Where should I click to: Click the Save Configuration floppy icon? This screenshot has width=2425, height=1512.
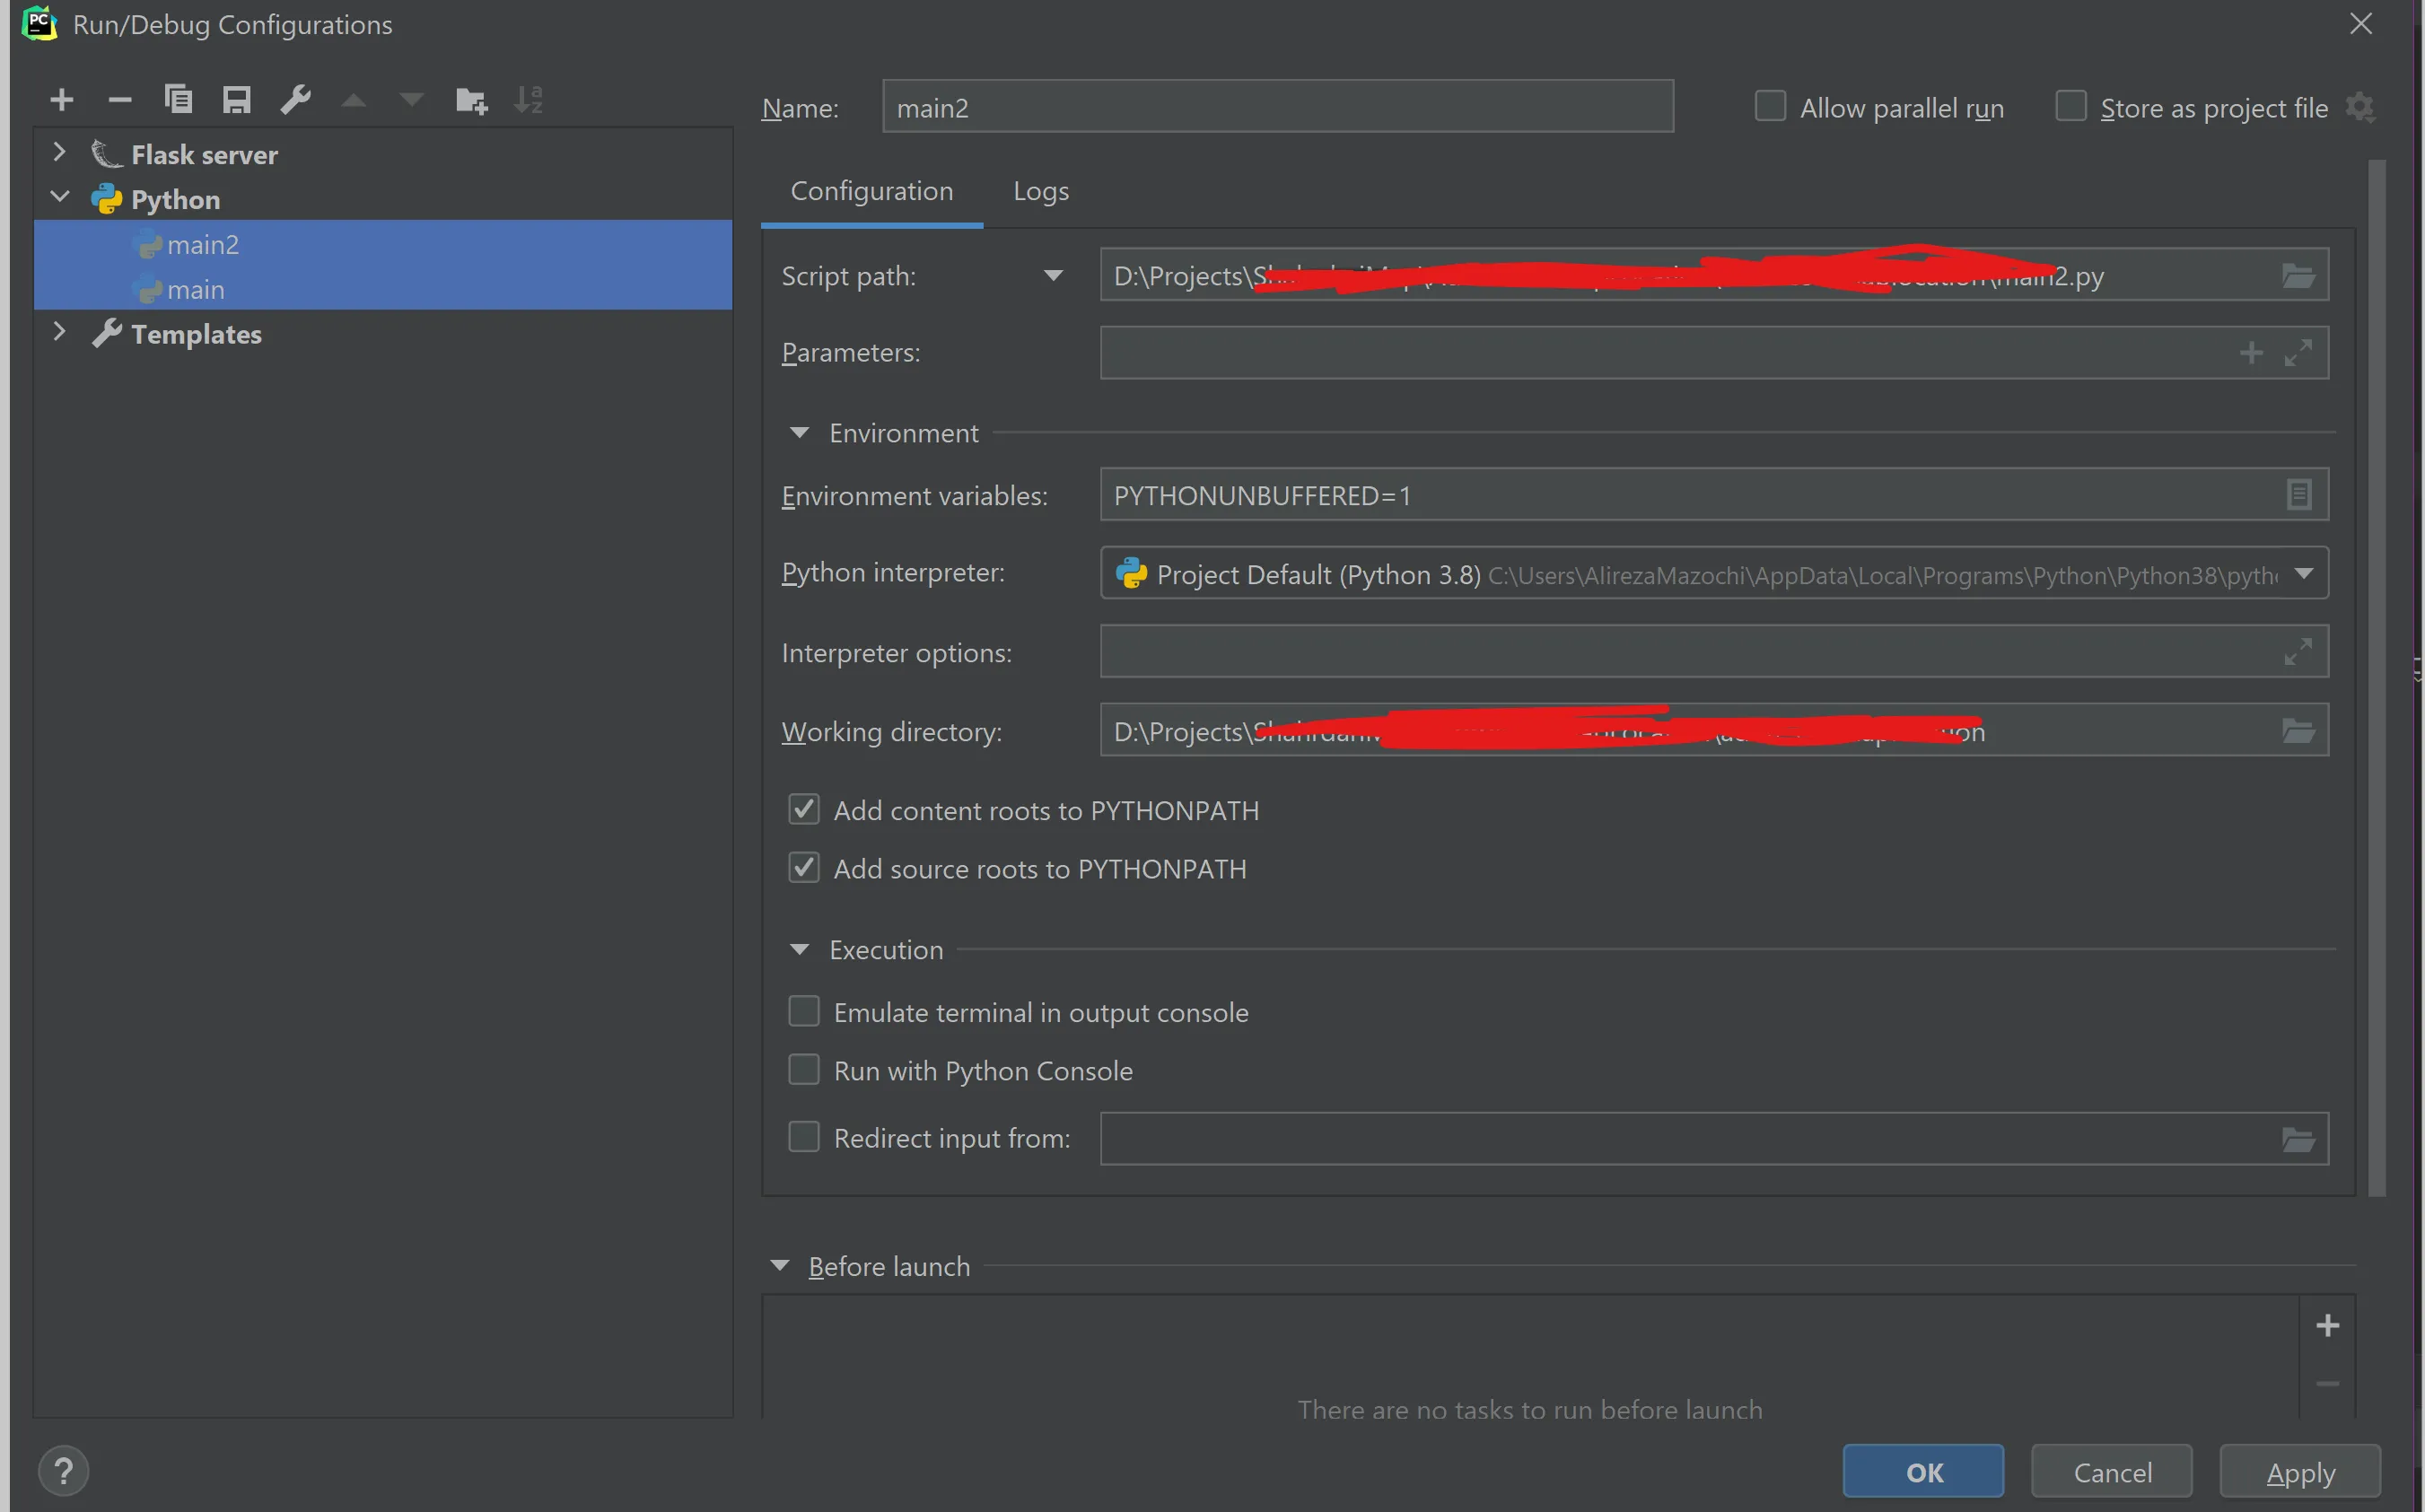coord(236,100)
